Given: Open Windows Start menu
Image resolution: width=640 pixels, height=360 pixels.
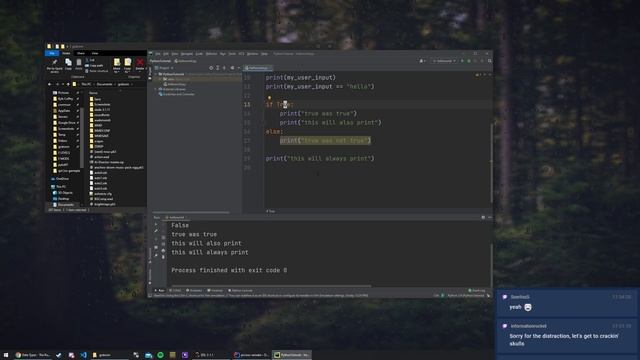Looking at the screenshot, I should pyautogui.click(x=6, y=355).
